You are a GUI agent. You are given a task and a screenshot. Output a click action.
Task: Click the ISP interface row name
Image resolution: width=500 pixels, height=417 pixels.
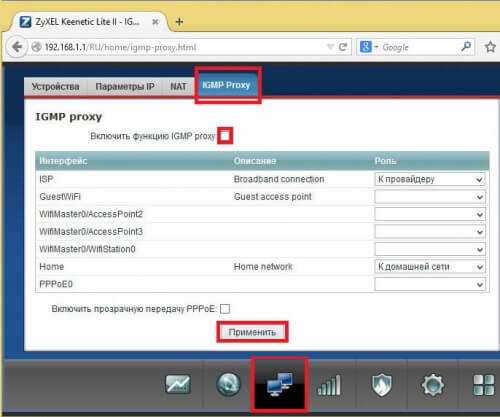pyautogui.click(x=46, y=179)
